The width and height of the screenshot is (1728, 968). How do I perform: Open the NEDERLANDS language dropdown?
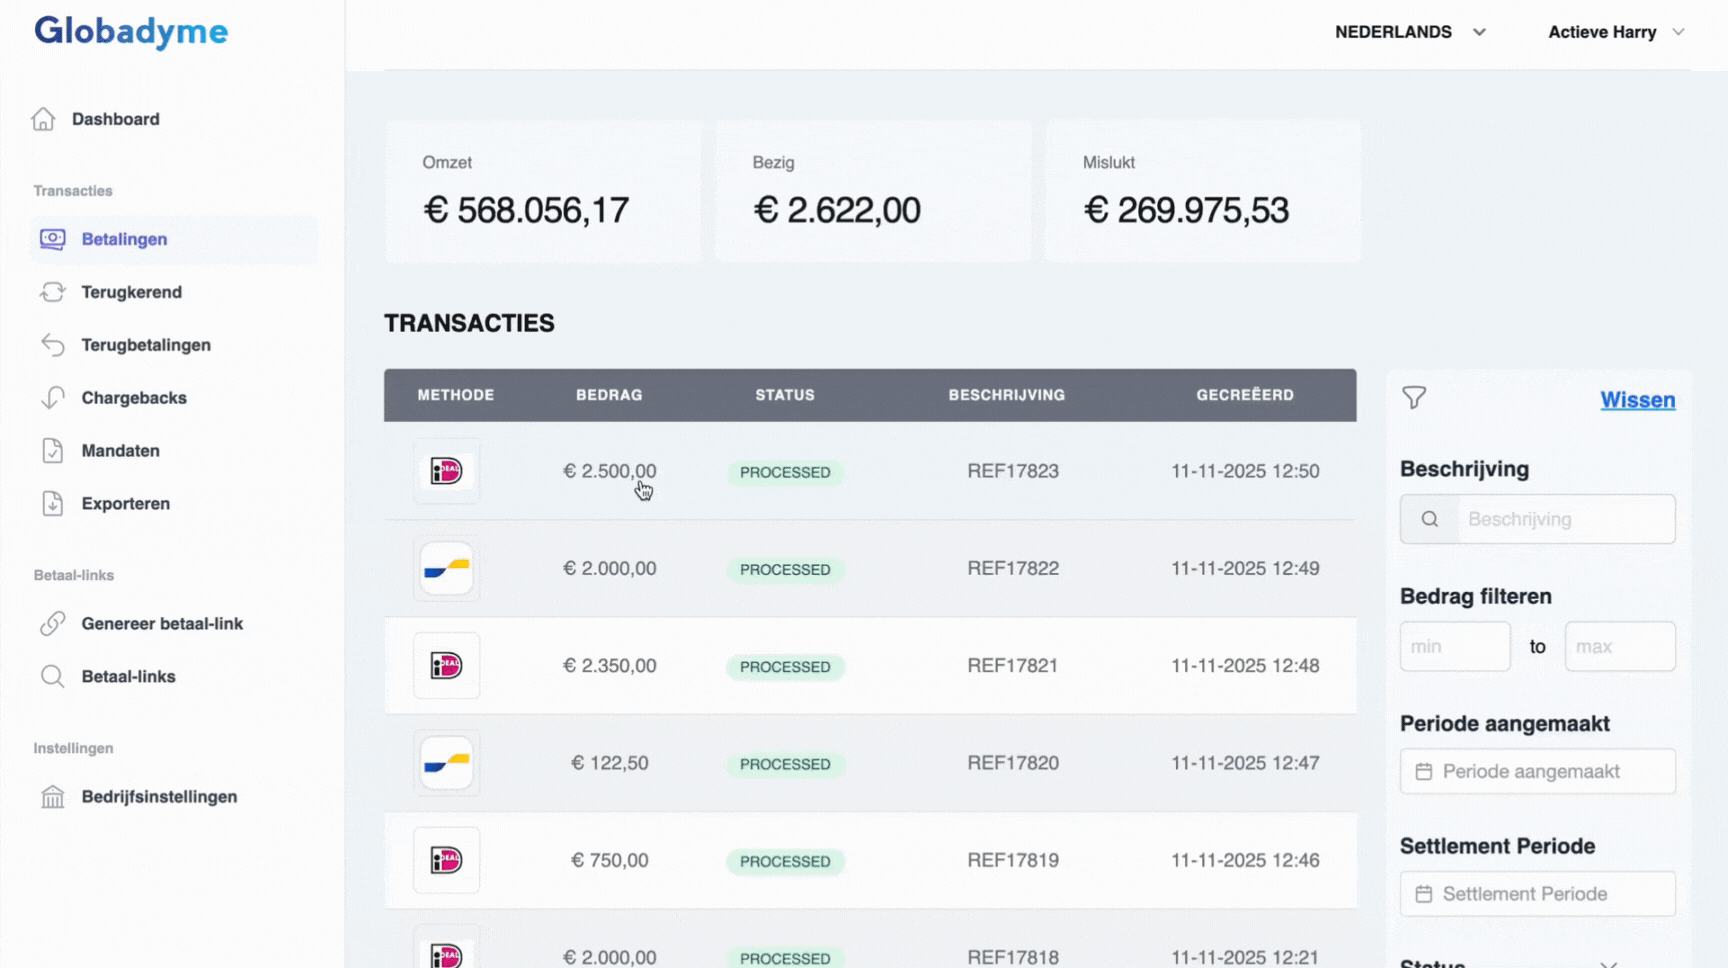coord(1410,31)
